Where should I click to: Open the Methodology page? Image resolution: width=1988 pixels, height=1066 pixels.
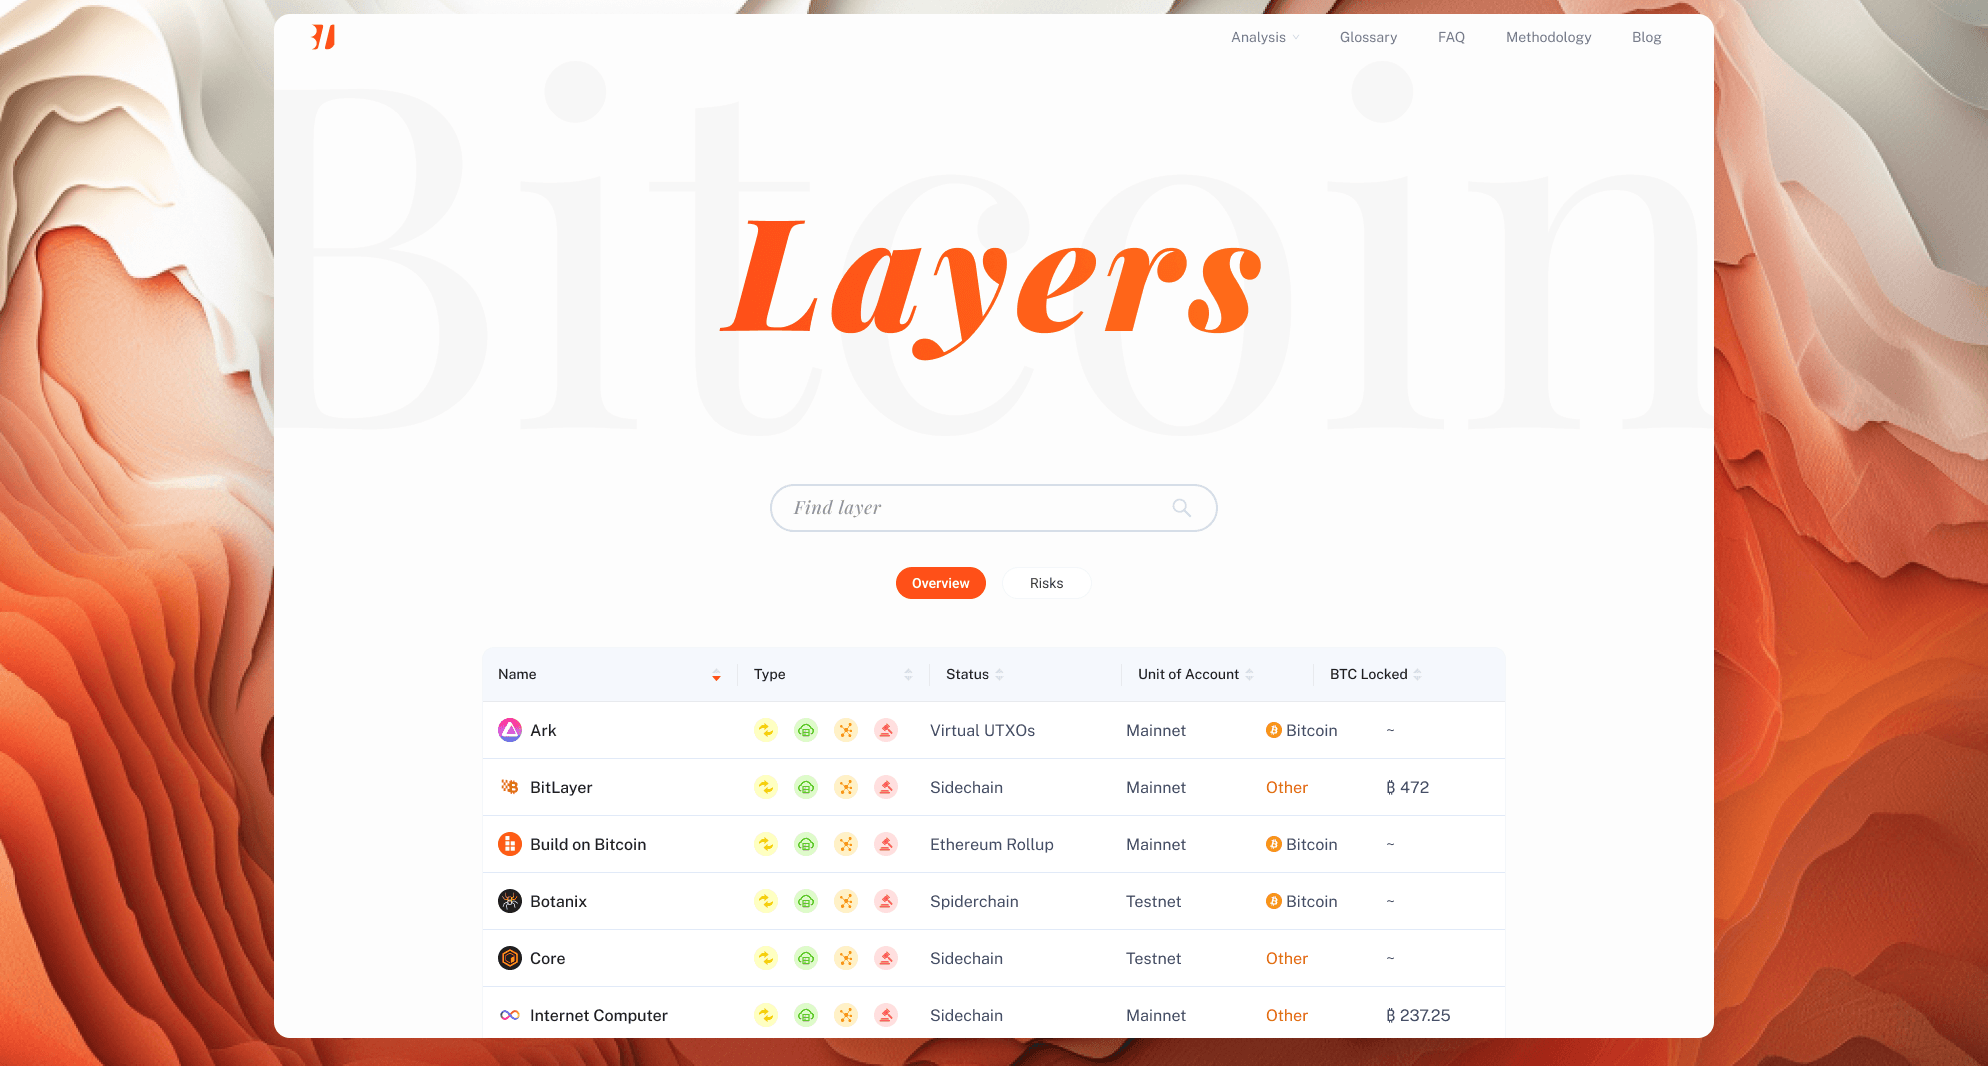click(1548, 37)
